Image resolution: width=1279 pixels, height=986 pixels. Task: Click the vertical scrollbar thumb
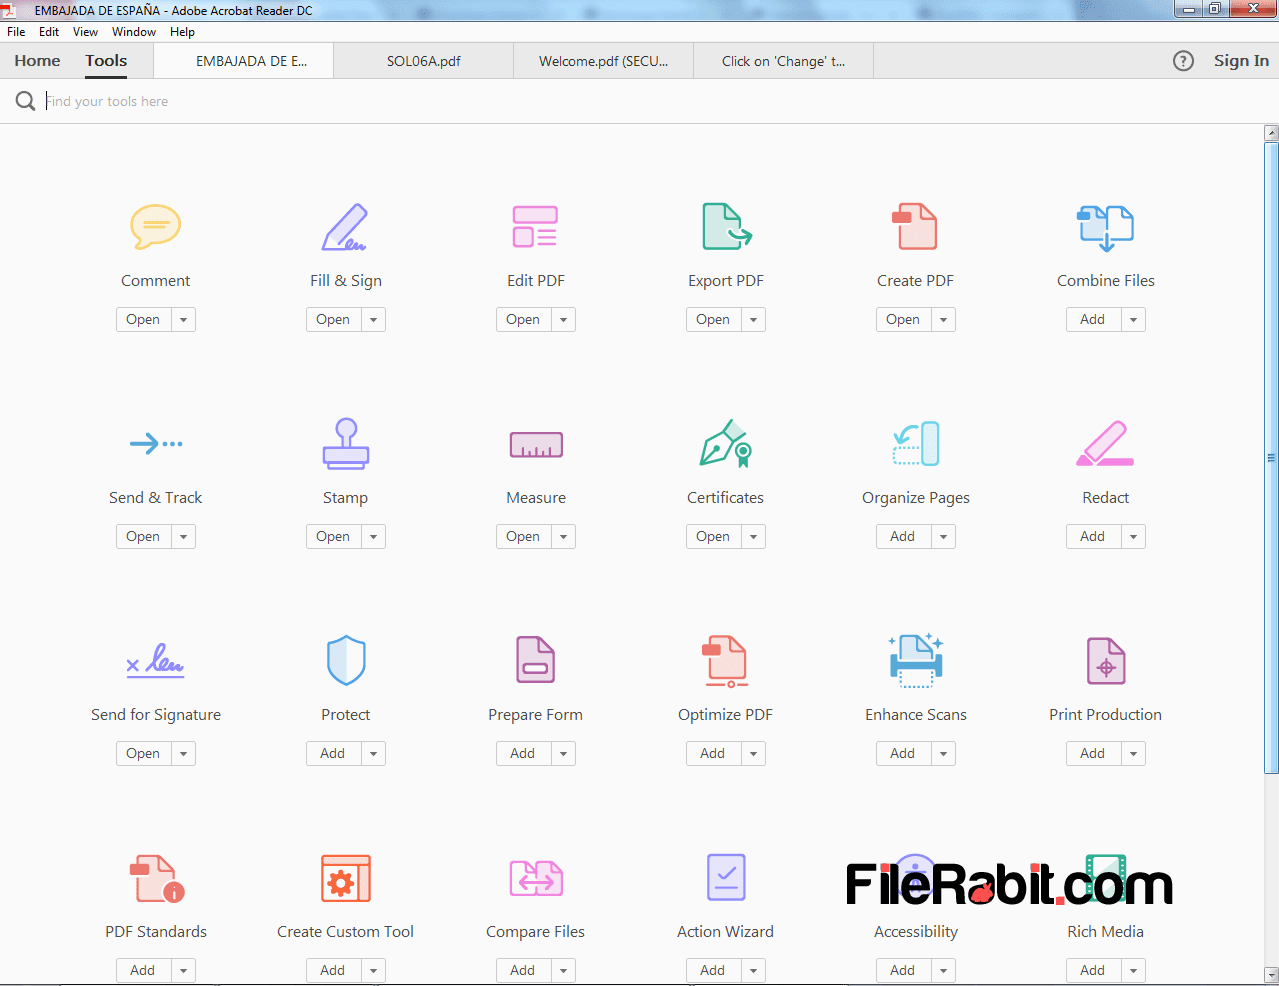click(1271, 457)
